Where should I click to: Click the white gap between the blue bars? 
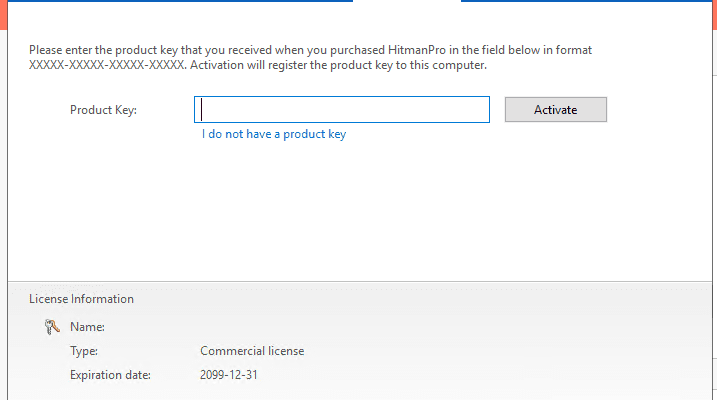pos(407,1)
